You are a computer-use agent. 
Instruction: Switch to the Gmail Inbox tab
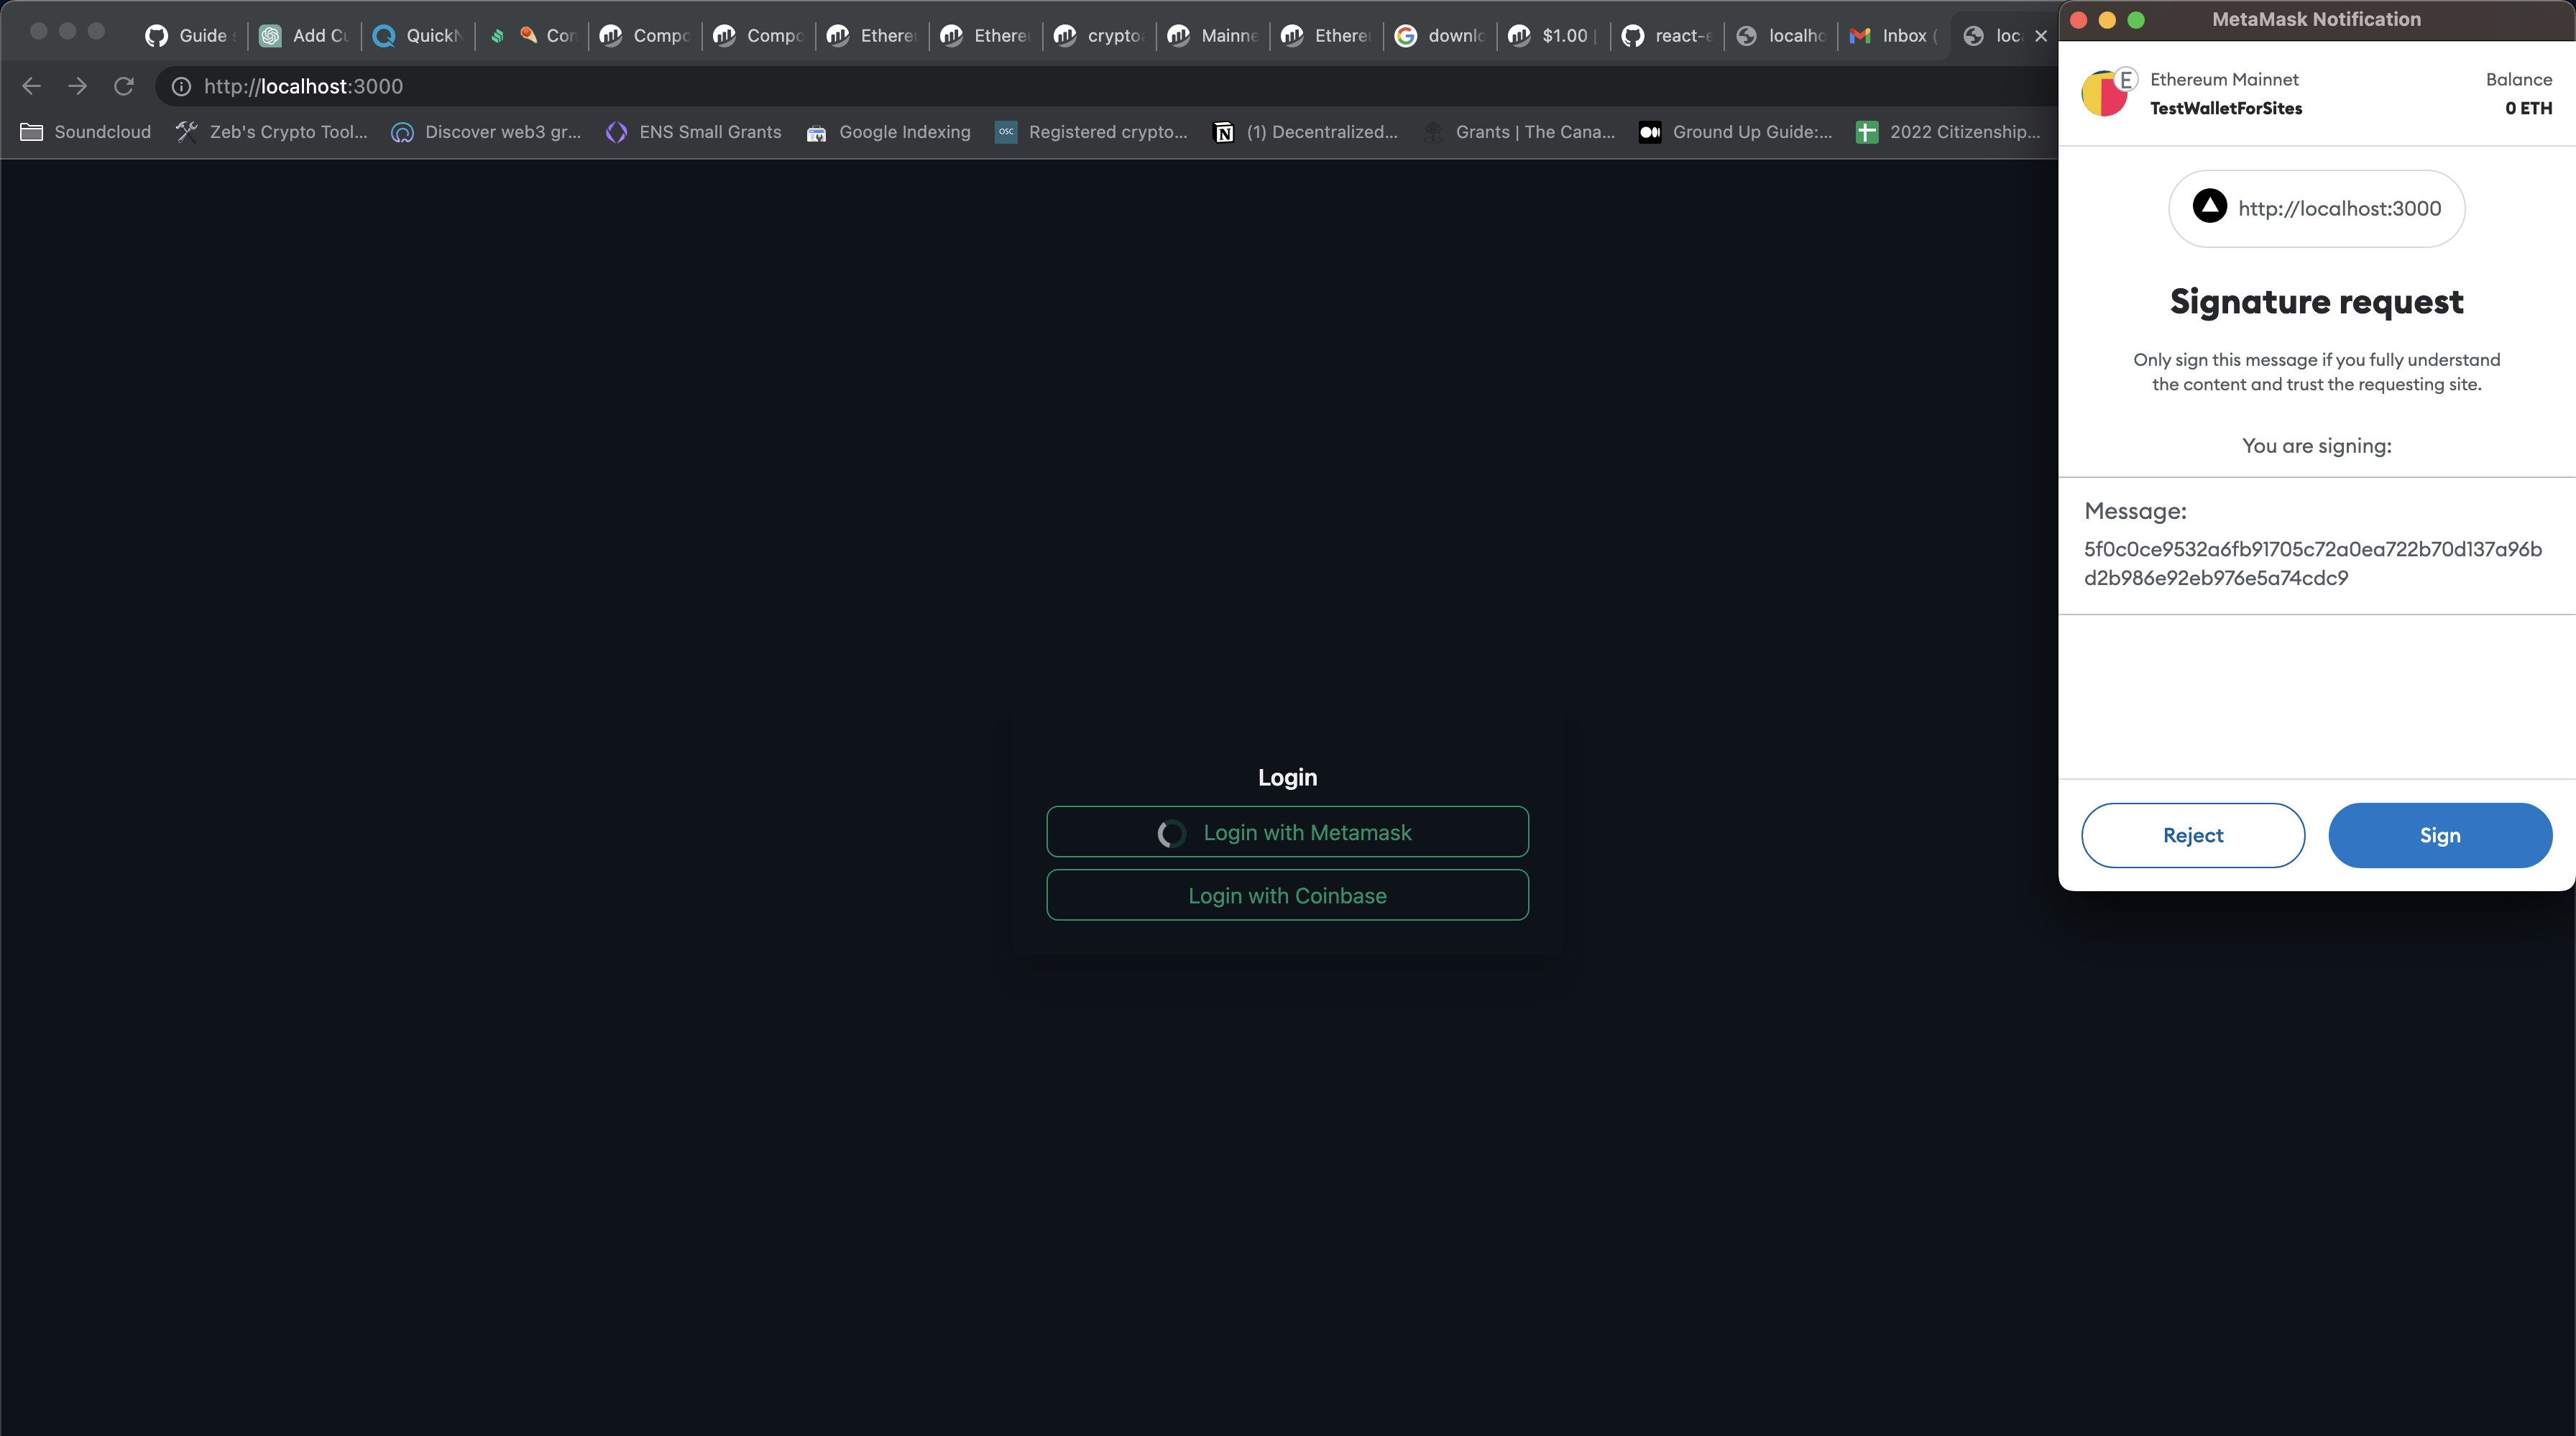(1893, 36)
